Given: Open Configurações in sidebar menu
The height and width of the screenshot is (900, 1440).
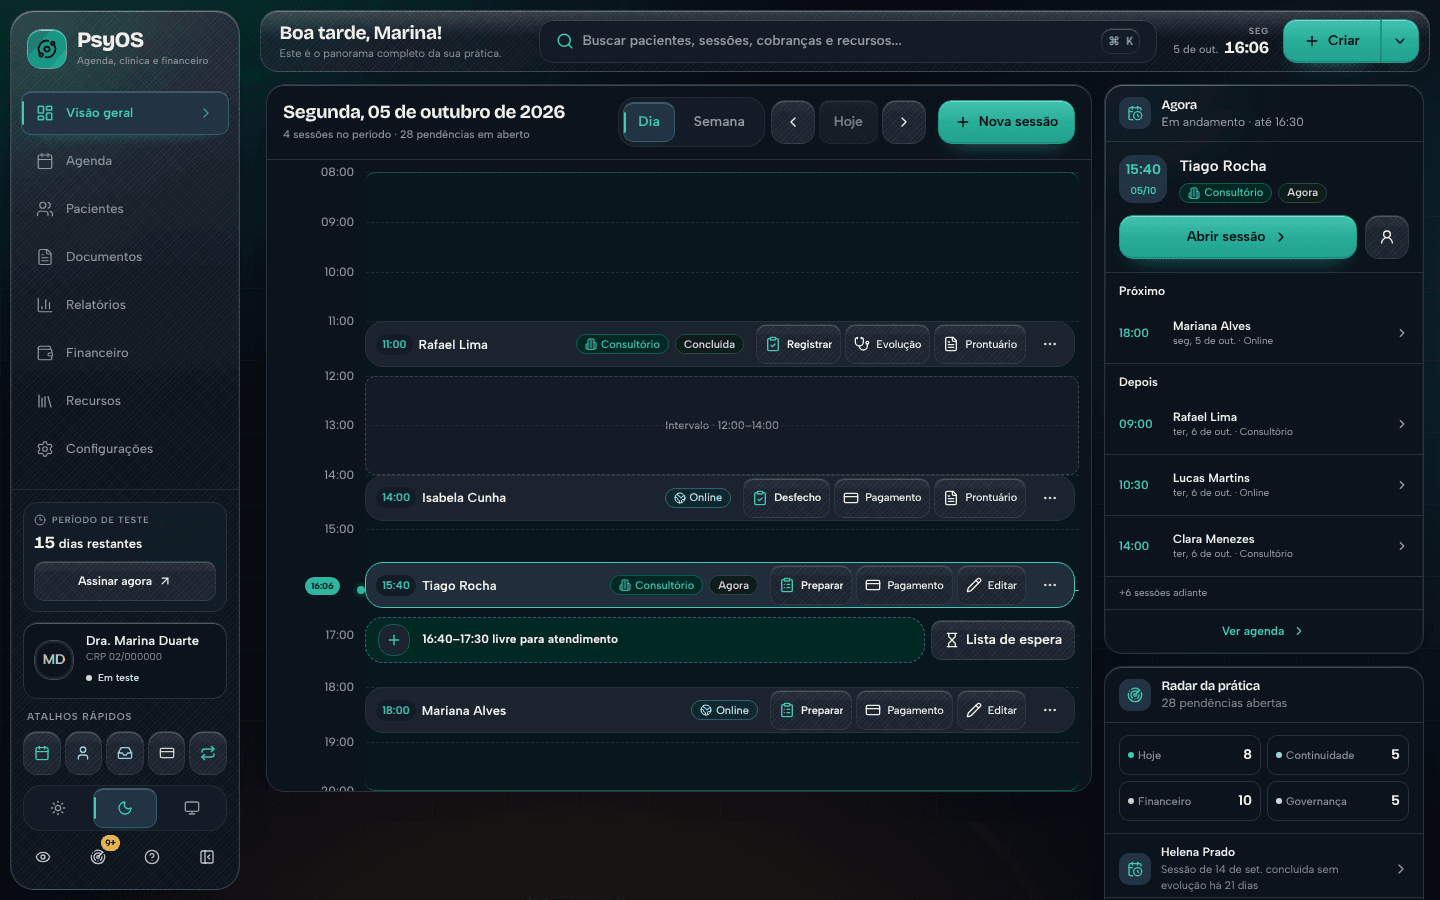Looking at the screenshot, I should 125,449.
